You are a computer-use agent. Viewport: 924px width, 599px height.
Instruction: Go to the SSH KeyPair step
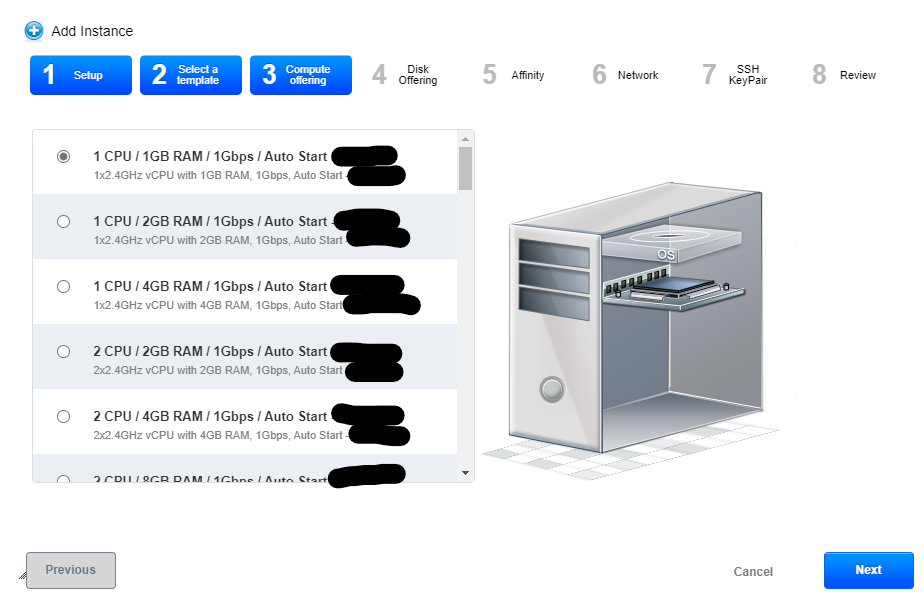[x=733, y=75]
